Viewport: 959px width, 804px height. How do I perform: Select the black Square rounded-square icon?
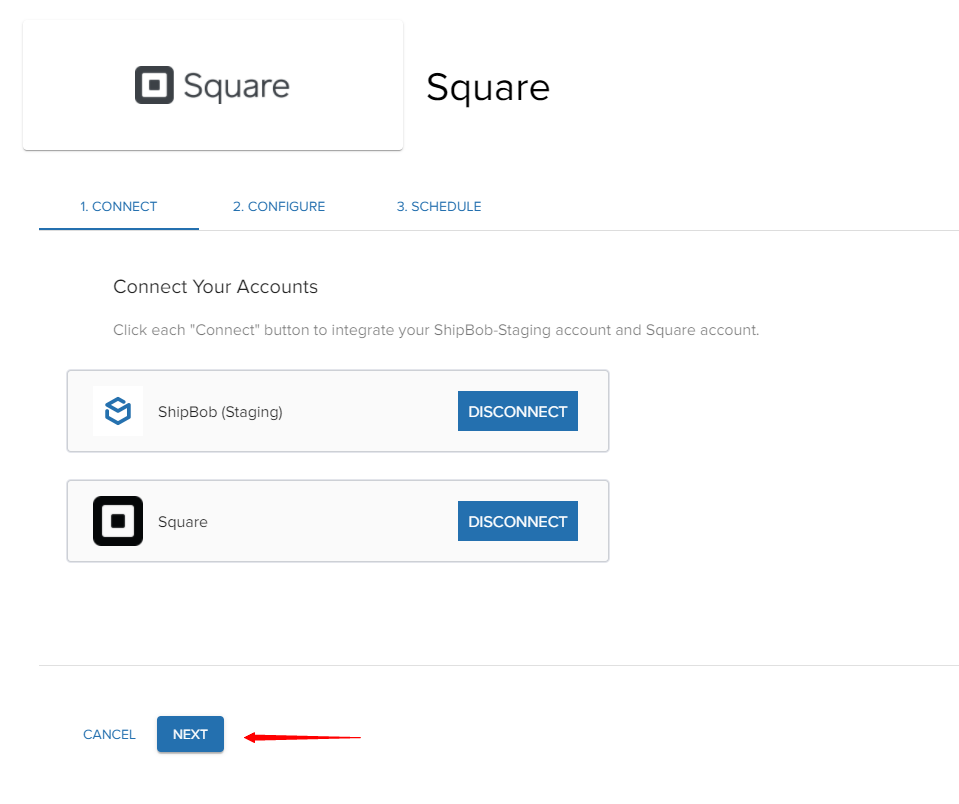(x=117, y=520)
